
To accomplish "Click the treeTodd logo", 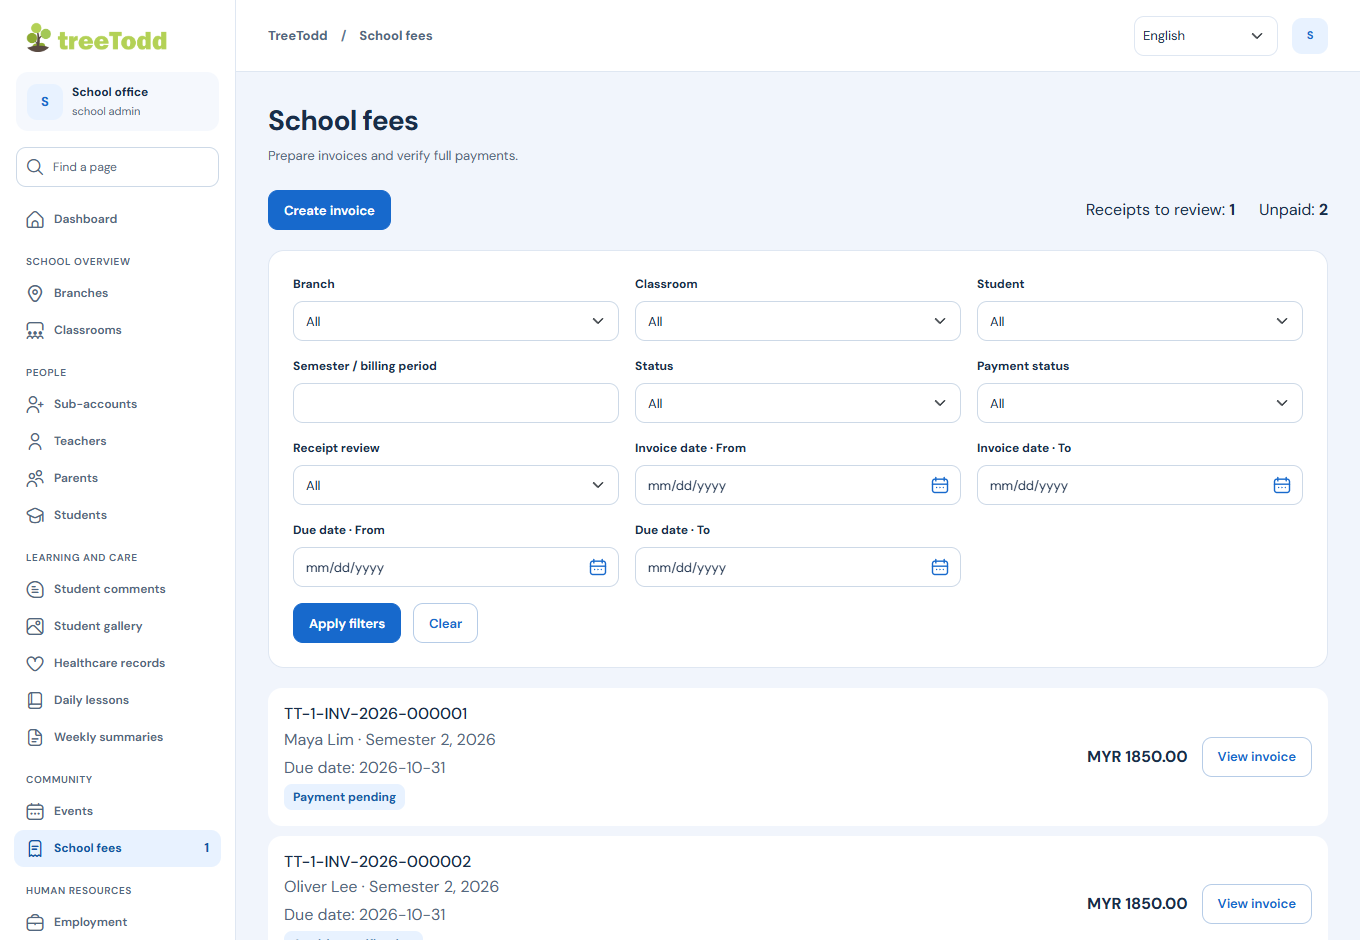I will pos(97,38).
